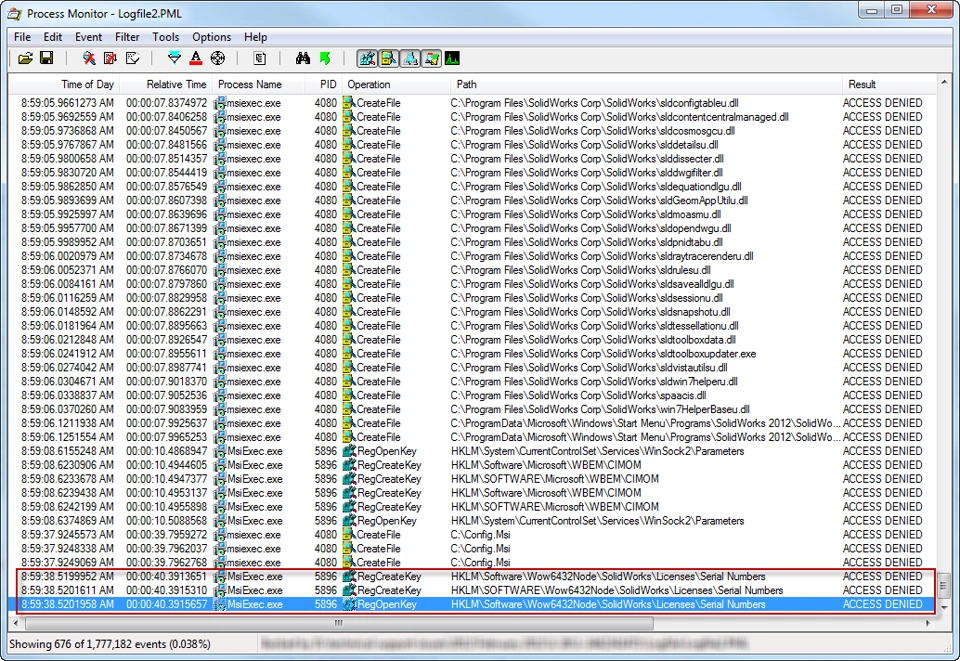Click the Path column header
The width and height of the screenshot is (960, 661).
pyautogui.click(x=645, y=84)
